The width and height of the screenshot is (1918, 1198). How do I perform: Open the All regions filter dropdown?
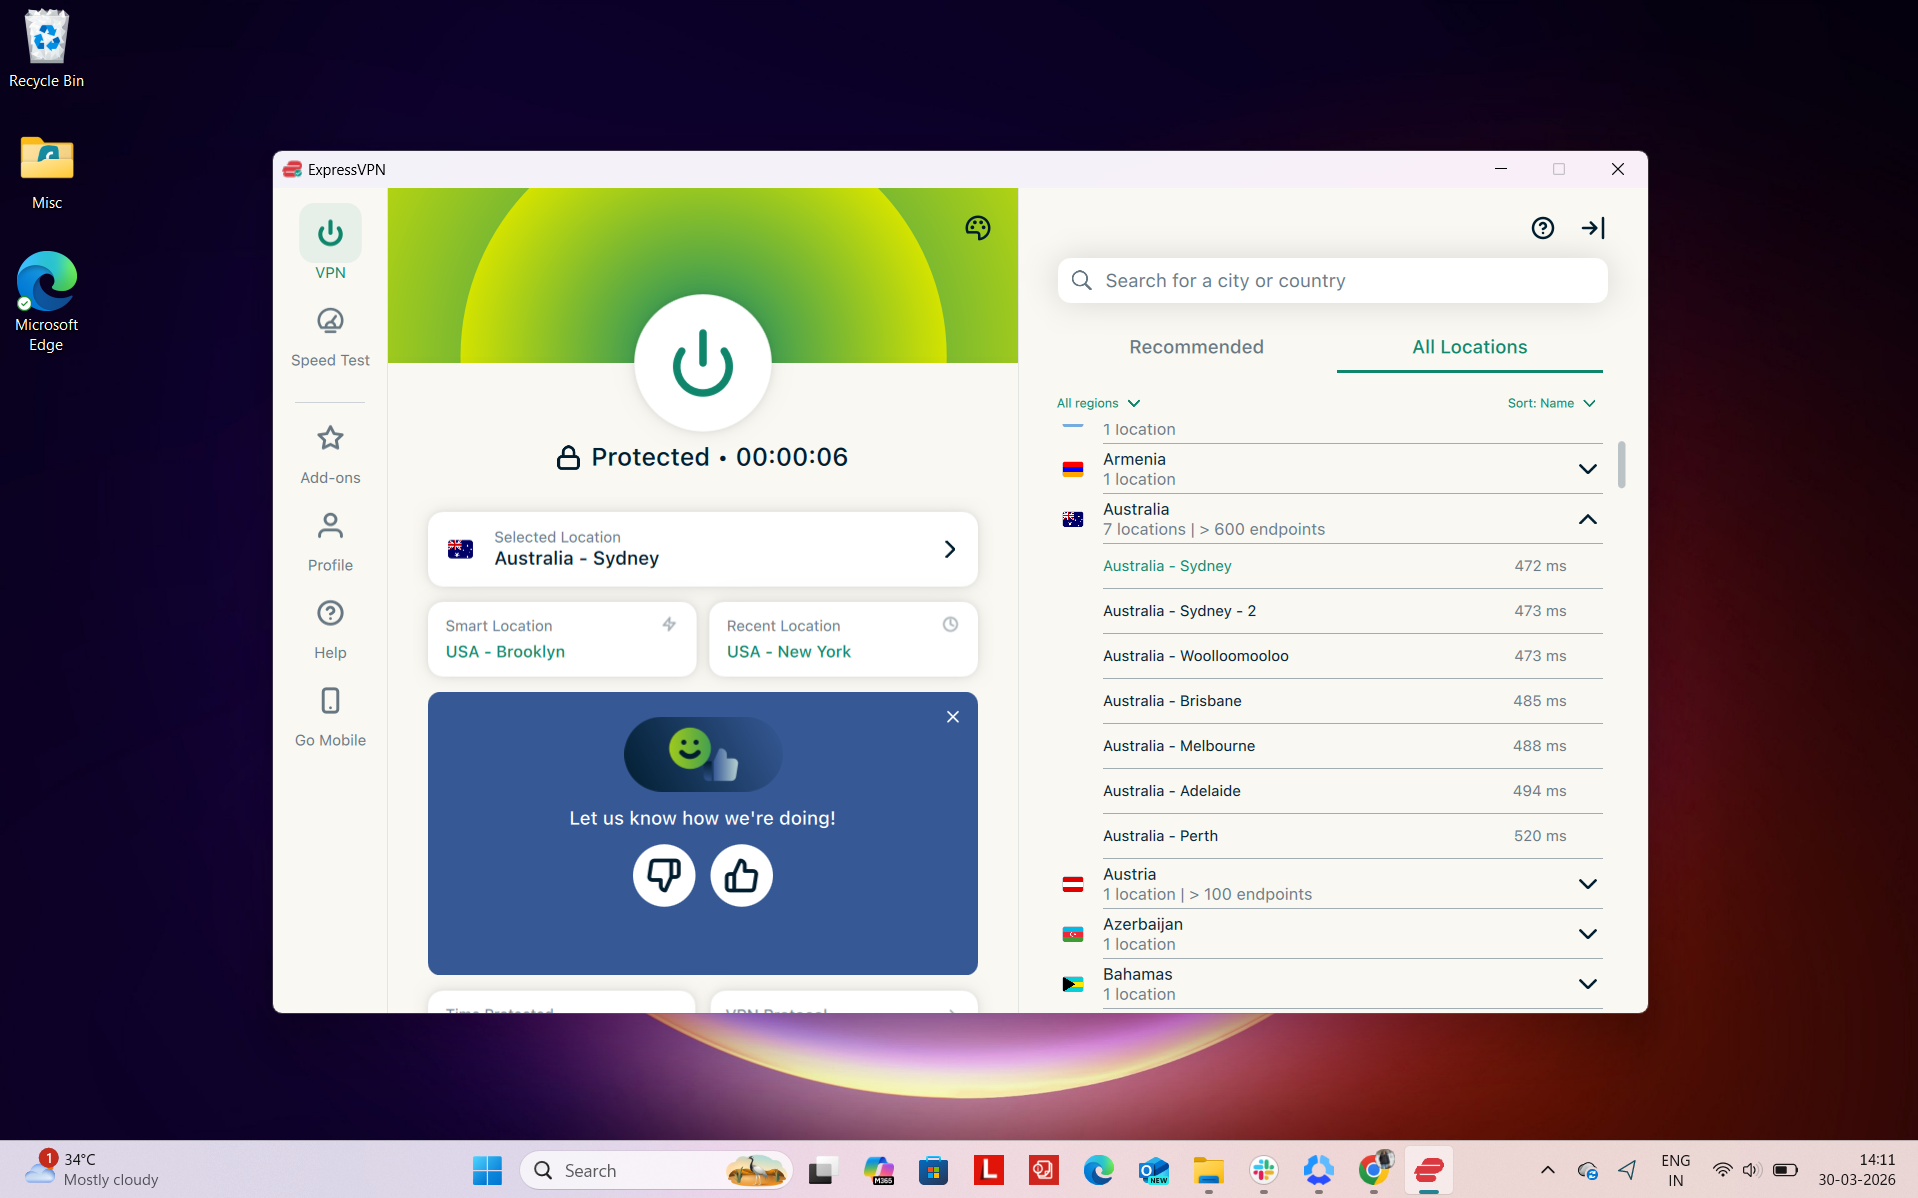coord(1097,403)
